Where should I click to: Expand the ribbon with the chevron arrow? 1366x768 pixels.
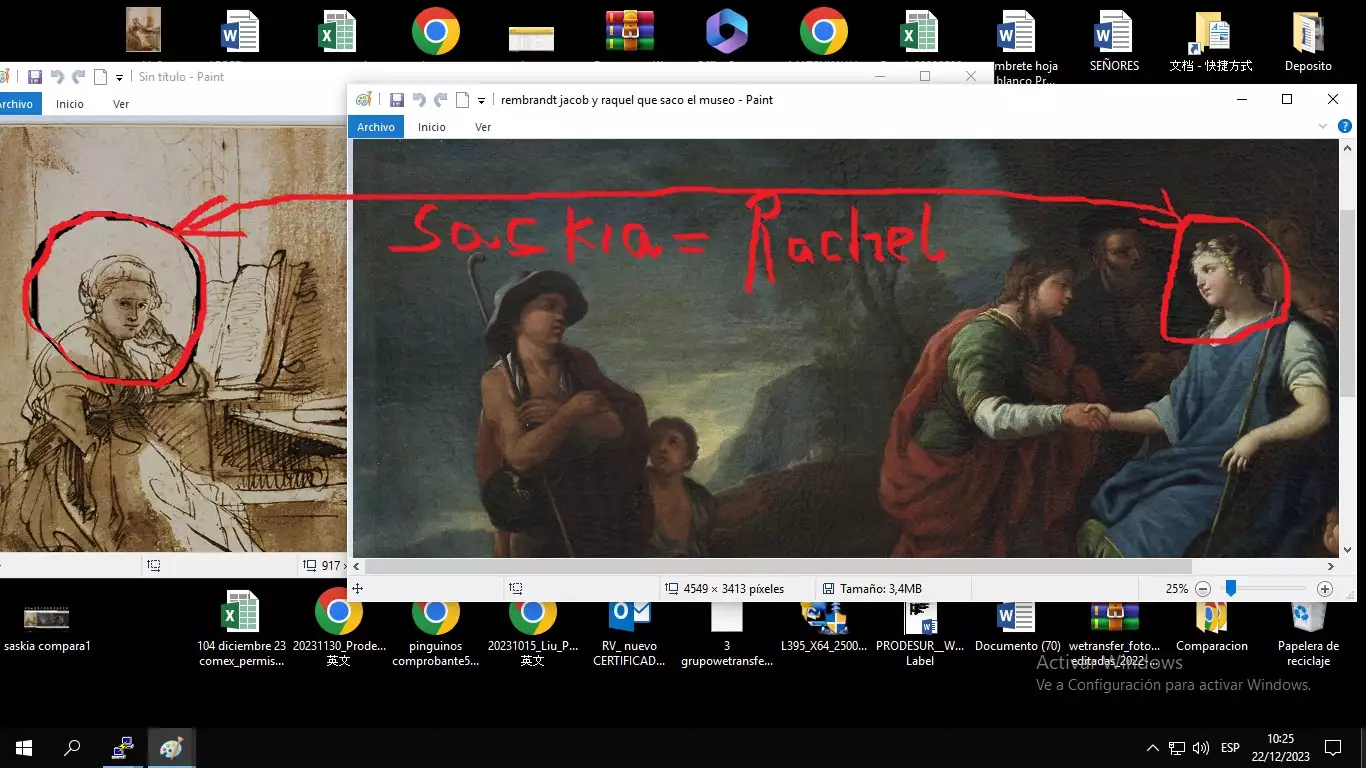[x=1323, y=127]
